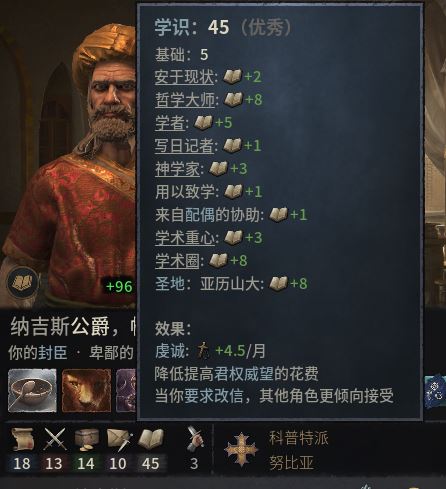Click the lion wrathful trait icon
Screen dimensions: 446x489
pyautogui.click(x=86, y=390)
